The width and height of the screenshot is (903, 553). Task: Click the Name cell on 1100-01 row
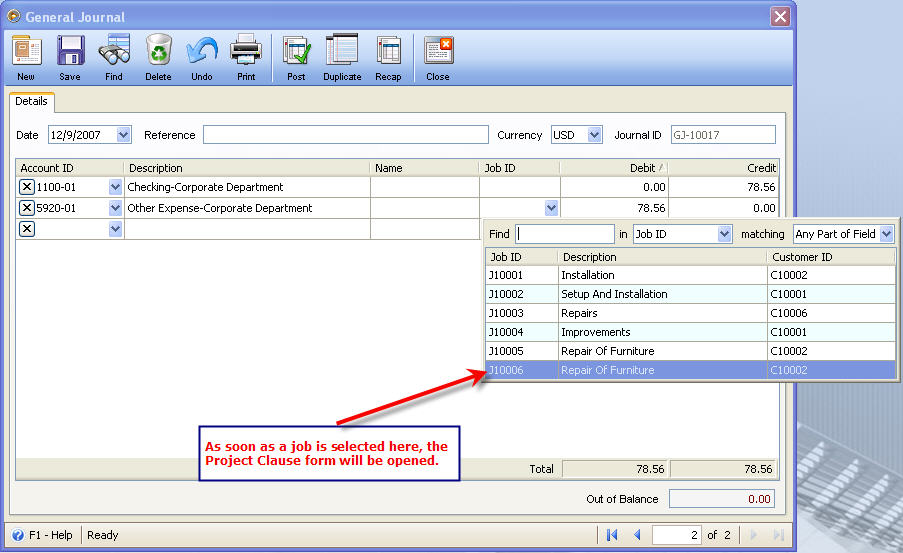point(425,187)
